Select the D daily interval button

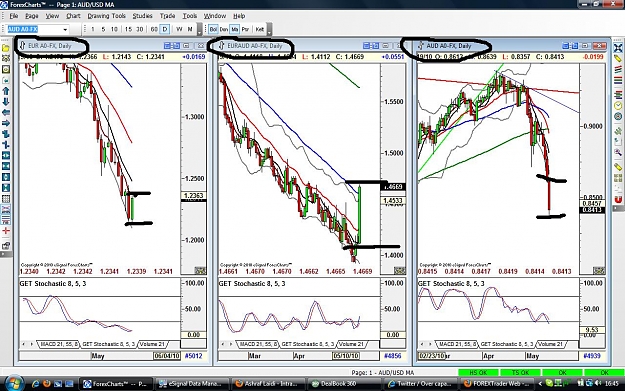(165, 29)
